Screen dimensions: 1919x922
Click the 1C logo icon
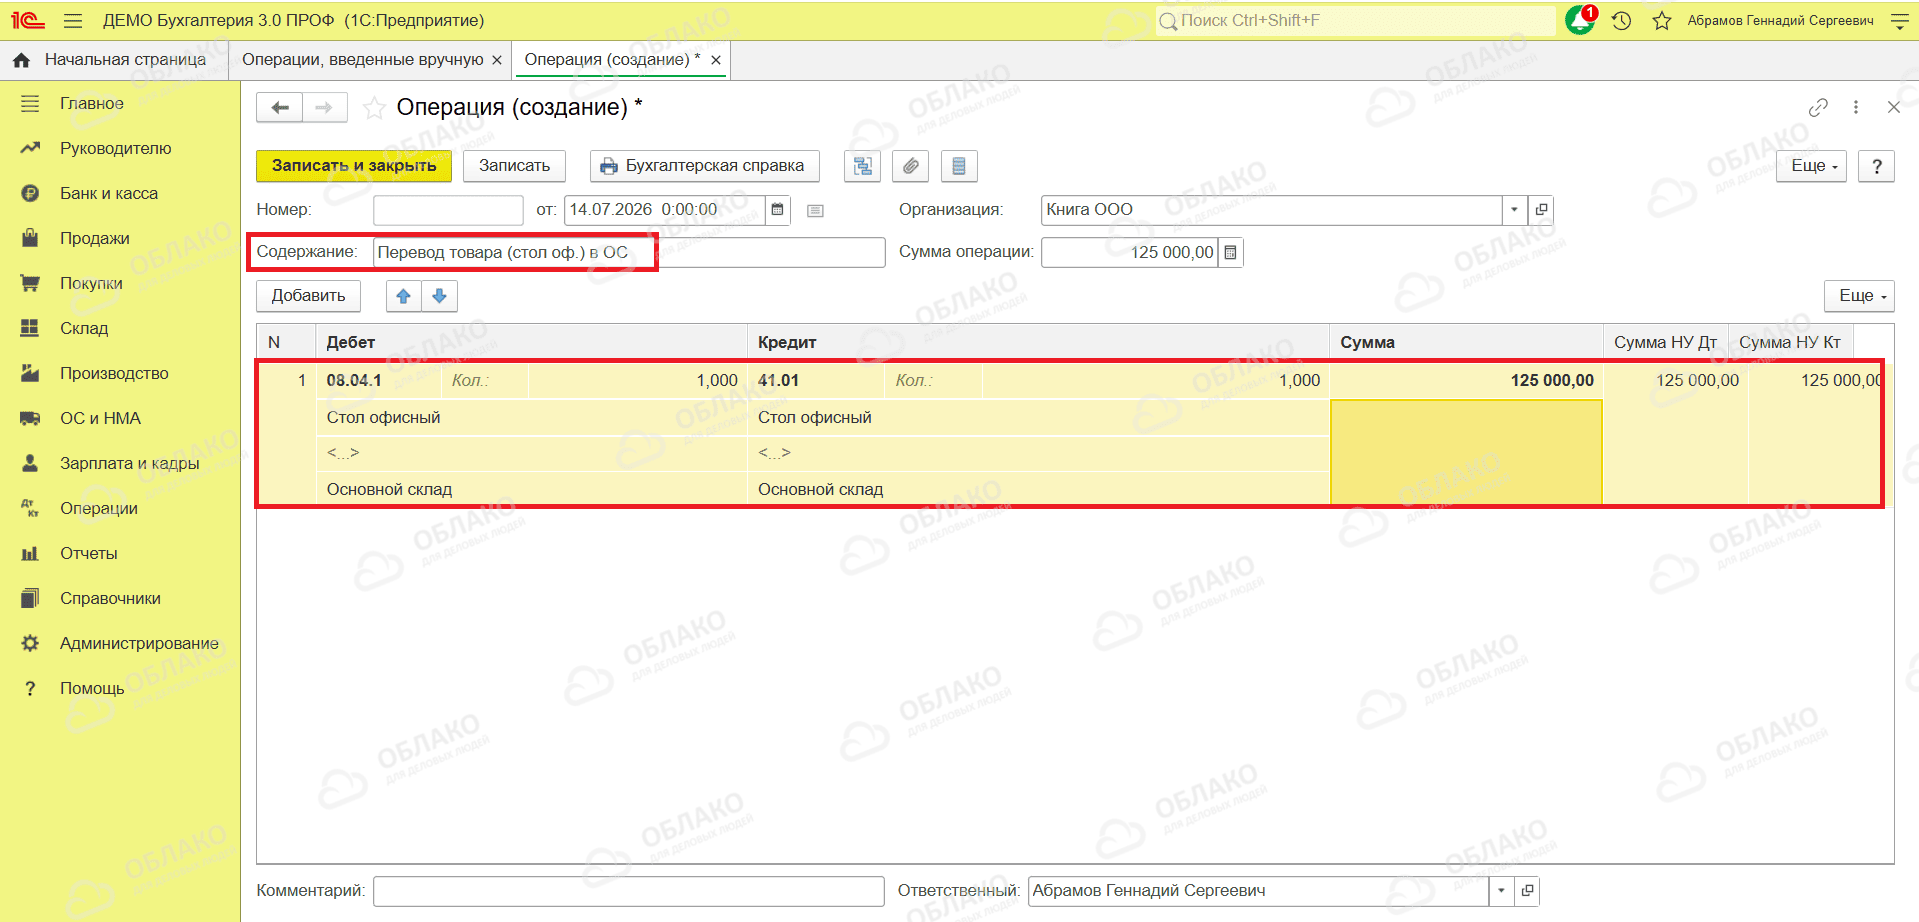click(x=28, y=20)
